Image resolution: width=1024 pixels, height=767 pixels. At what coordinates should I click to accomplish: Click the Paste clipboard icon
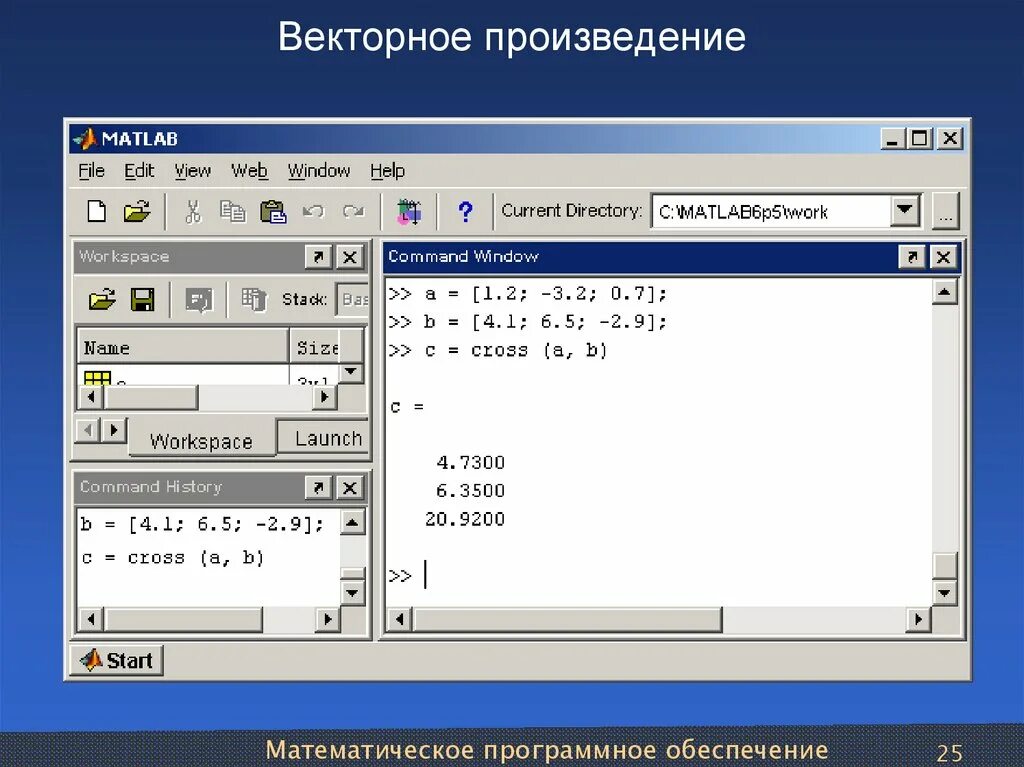[x=273, y=212]
